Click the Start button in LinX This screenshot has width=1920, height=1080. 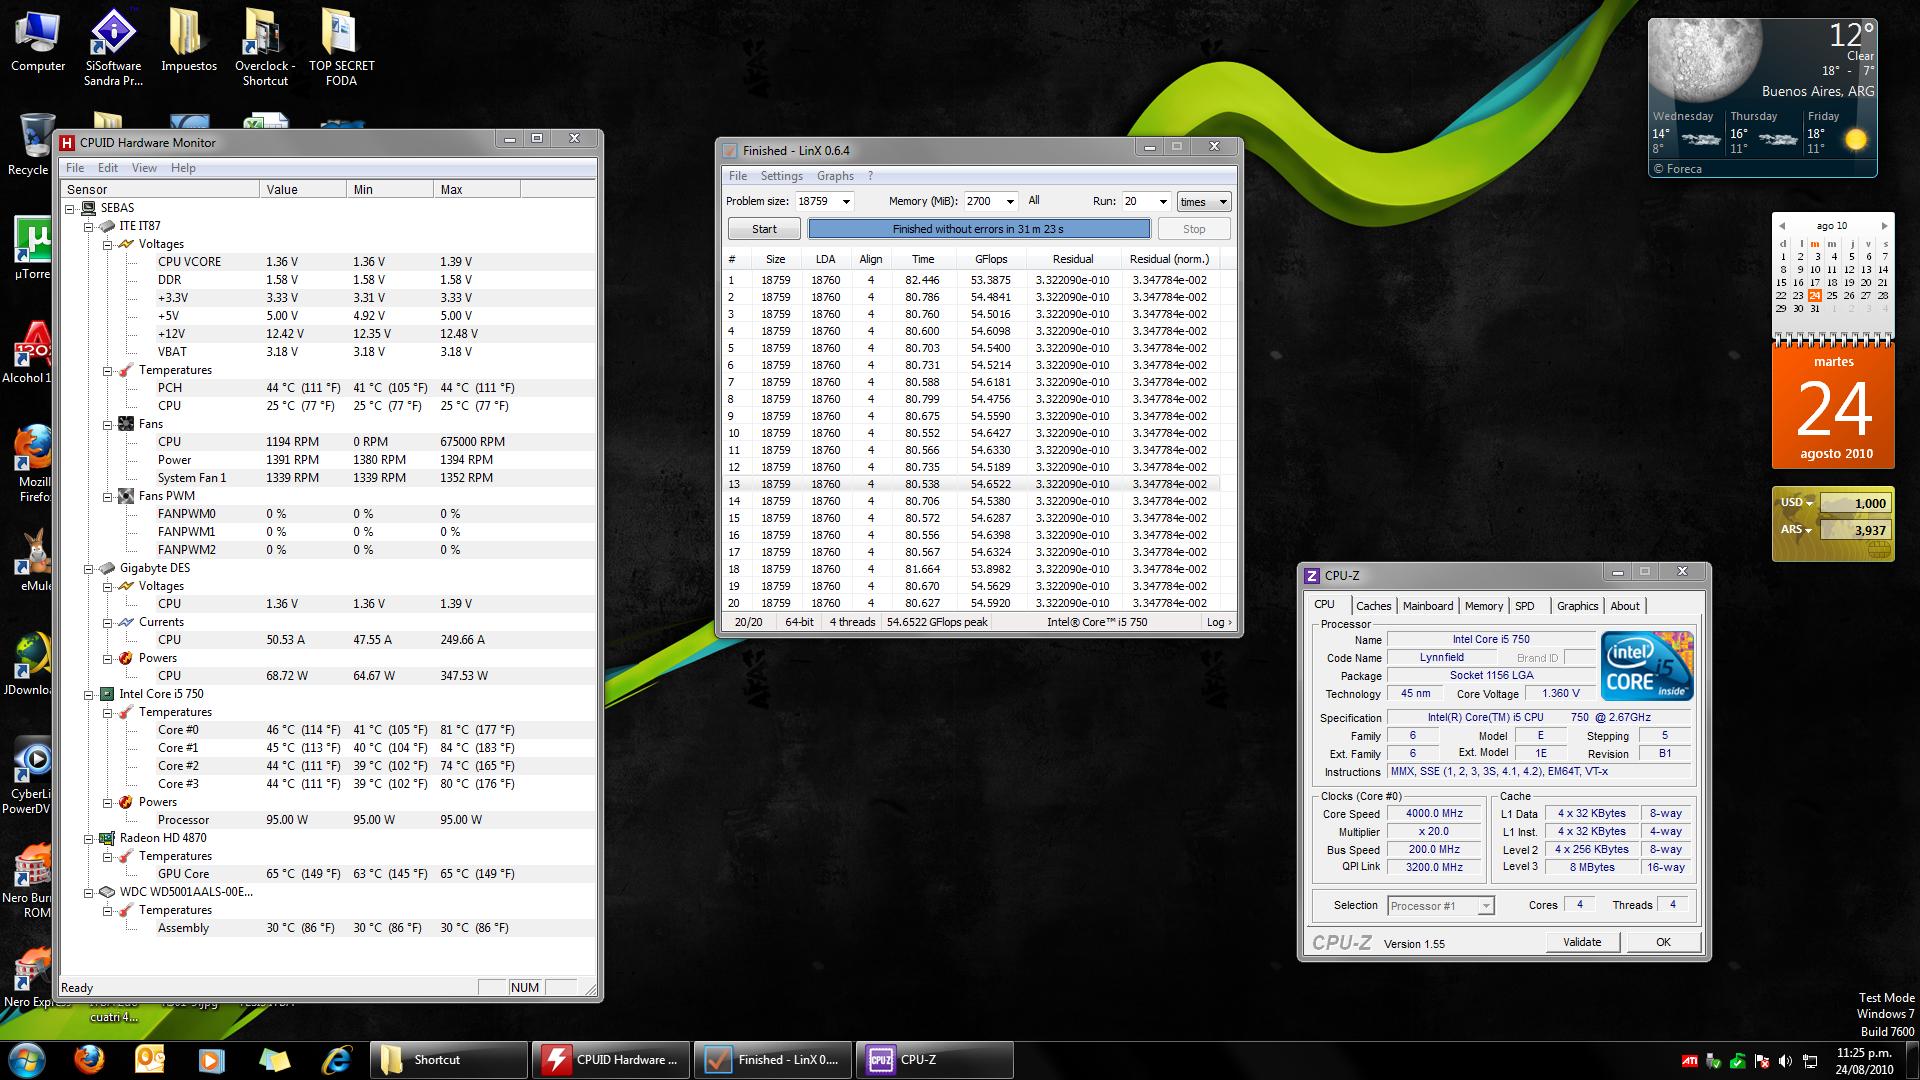764,229
